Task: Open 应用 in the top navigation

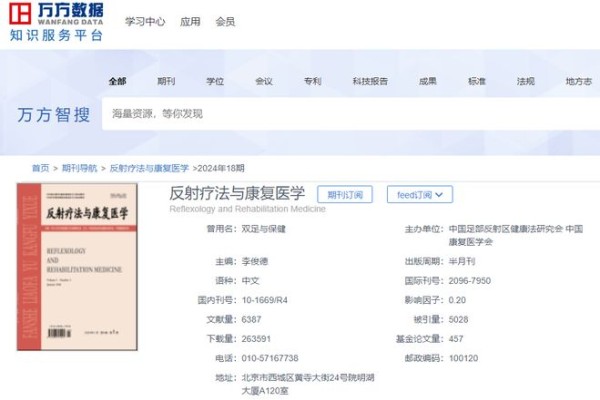Action: pyautogui.click(x=190, y=22)
